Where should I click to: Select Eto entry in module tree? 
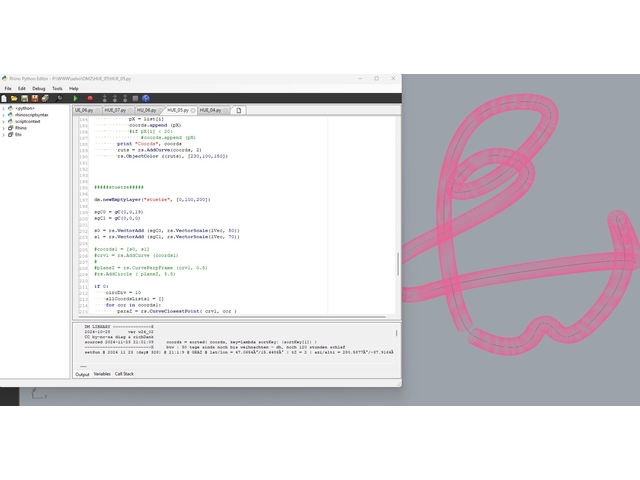tap(18, 135)
